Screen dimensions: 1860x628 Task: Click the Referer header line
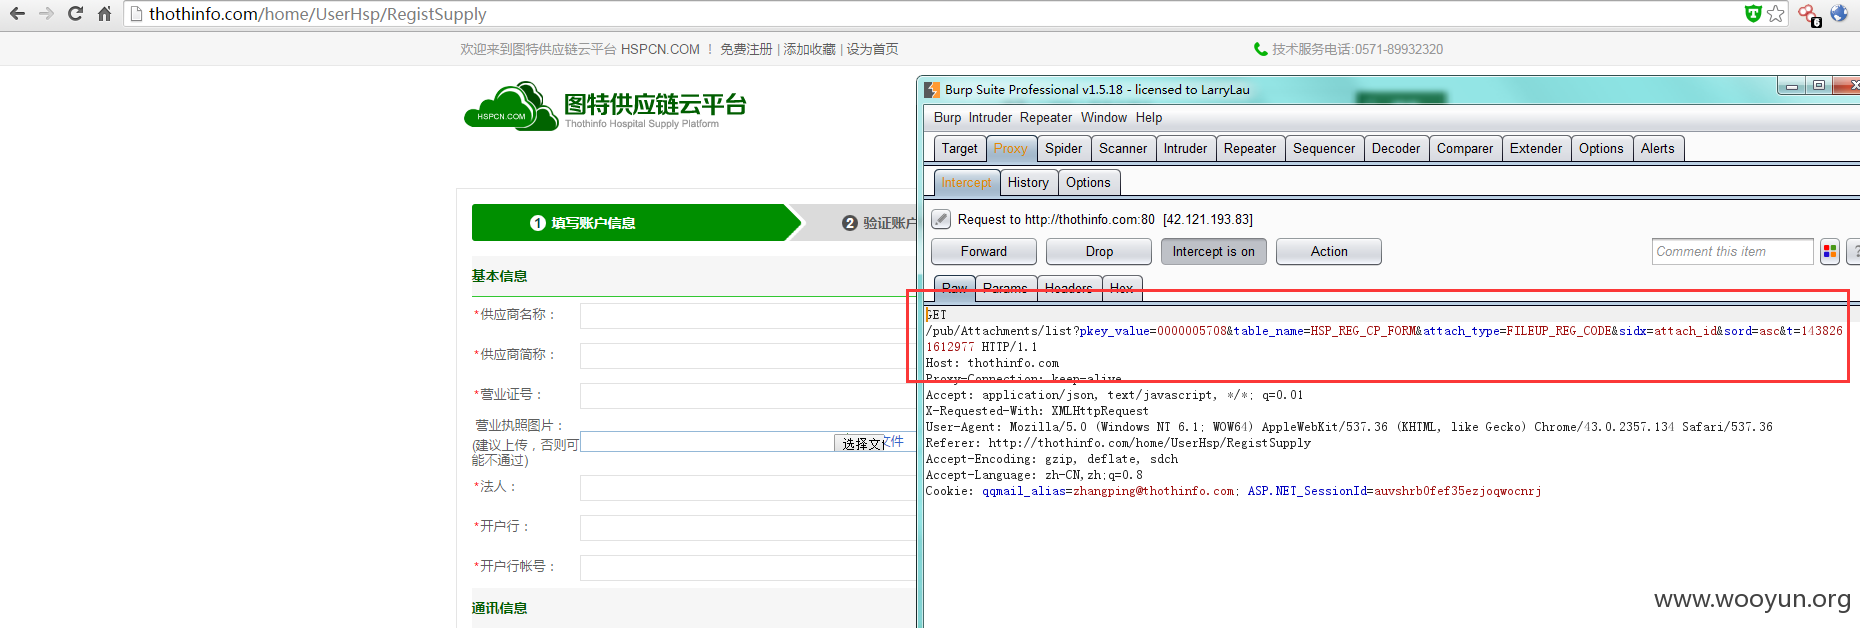pos(1118,443)
